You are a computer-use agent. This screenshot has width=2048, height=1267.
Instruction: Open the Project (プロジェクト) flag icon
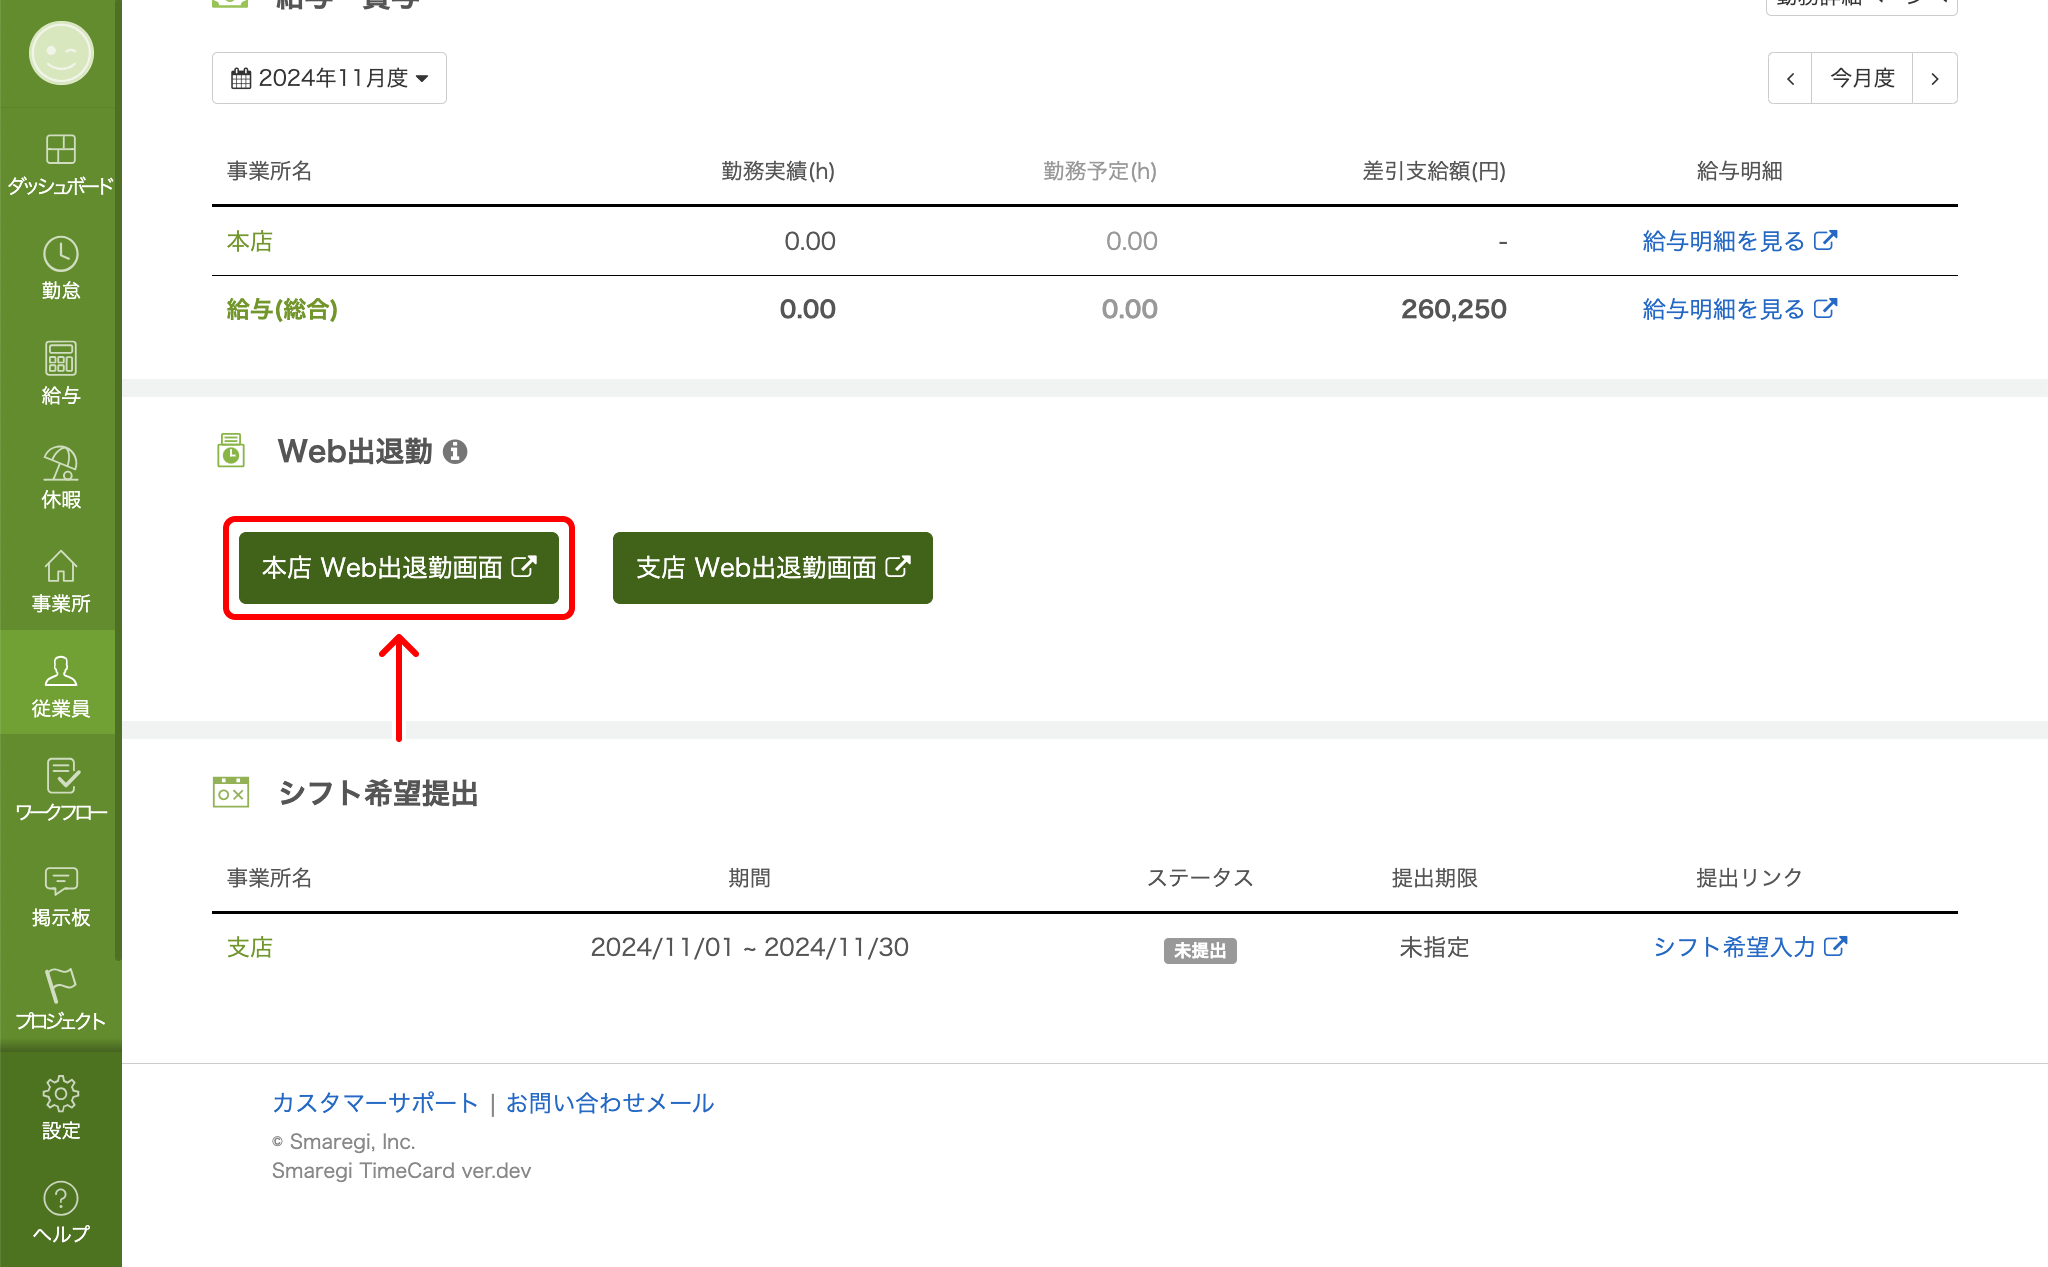coord(60,998)
